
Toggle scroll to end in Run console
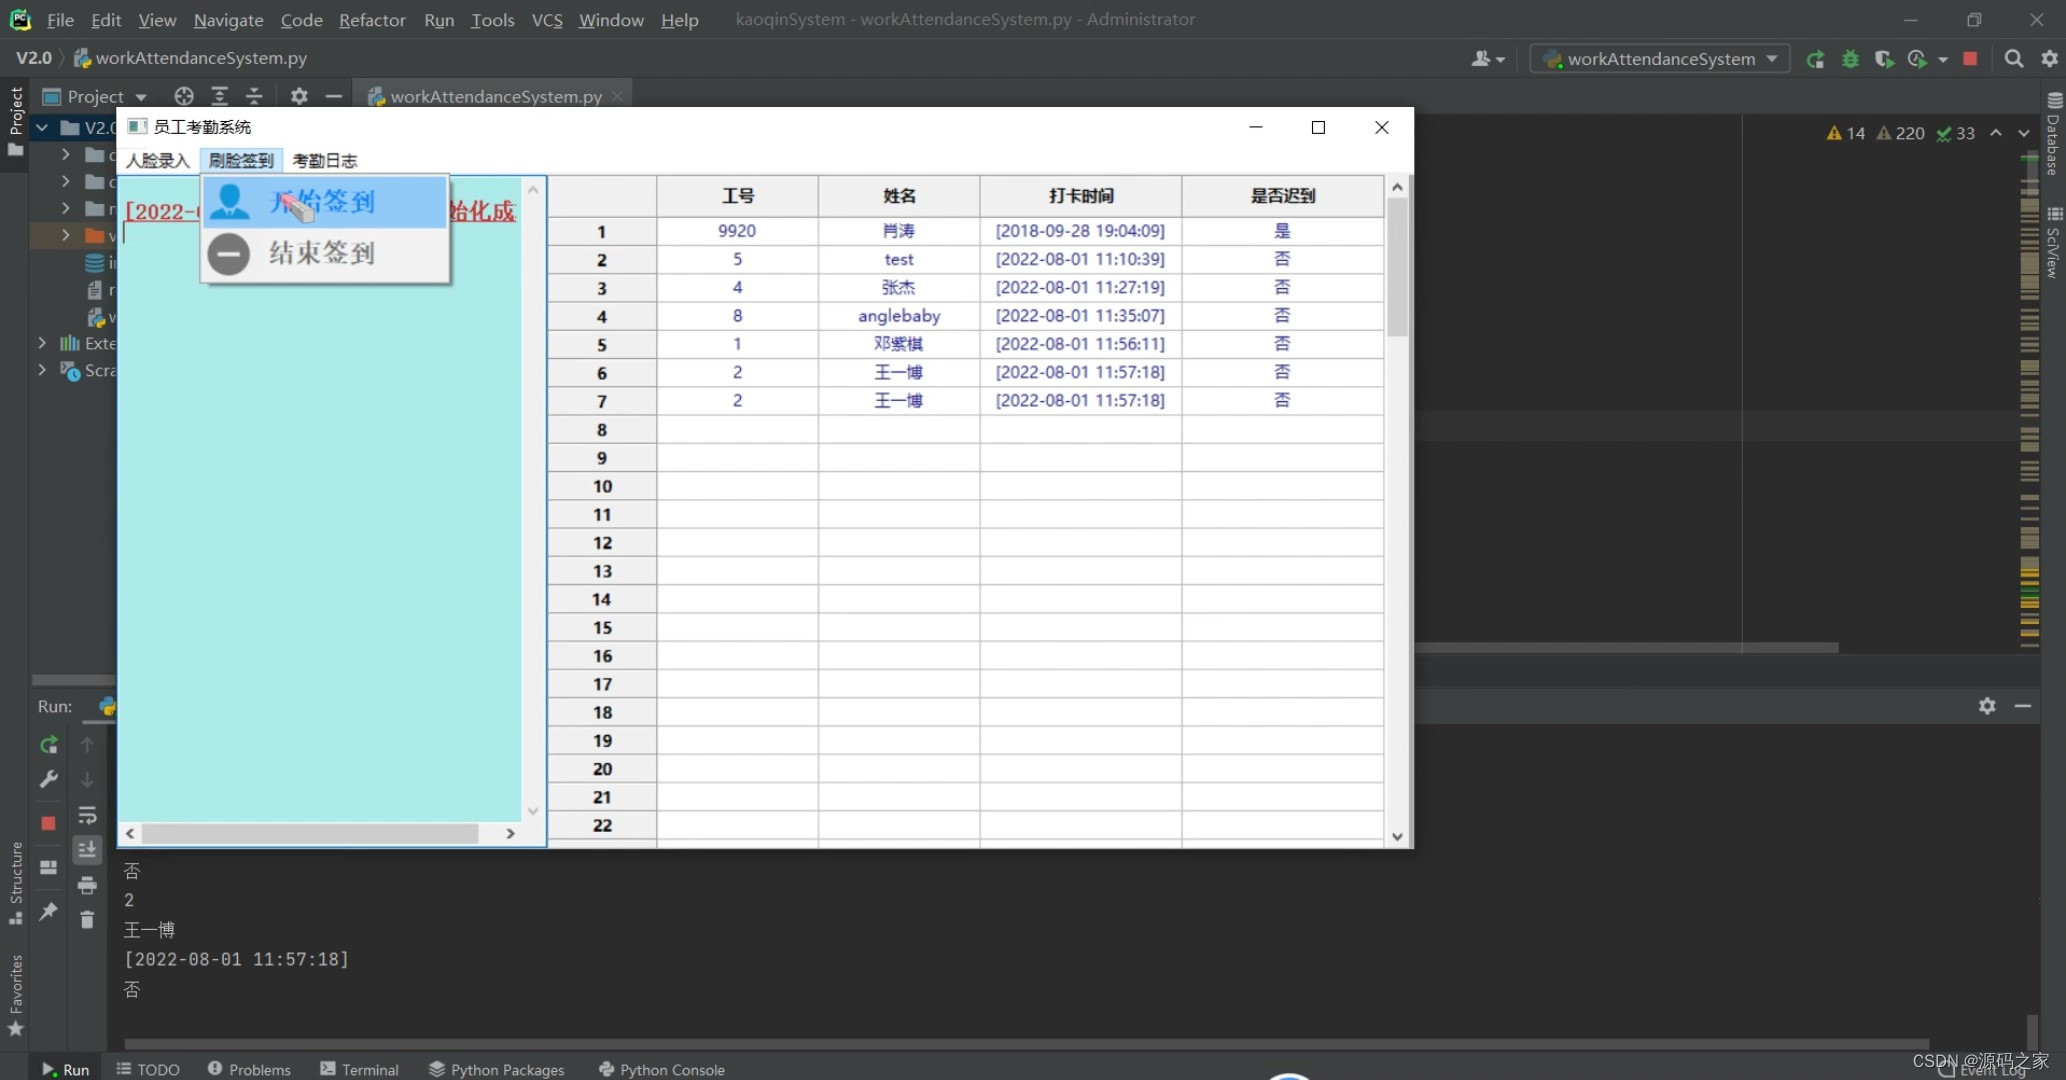(x=87, y=850)
